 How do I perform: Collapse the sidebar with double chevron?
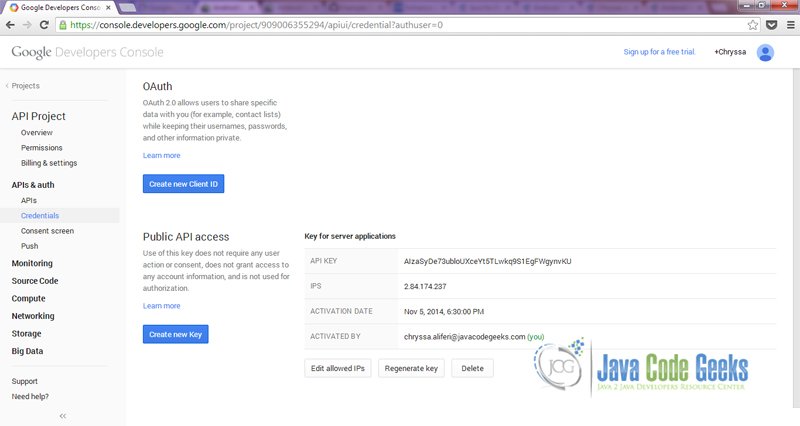[63, 416]
